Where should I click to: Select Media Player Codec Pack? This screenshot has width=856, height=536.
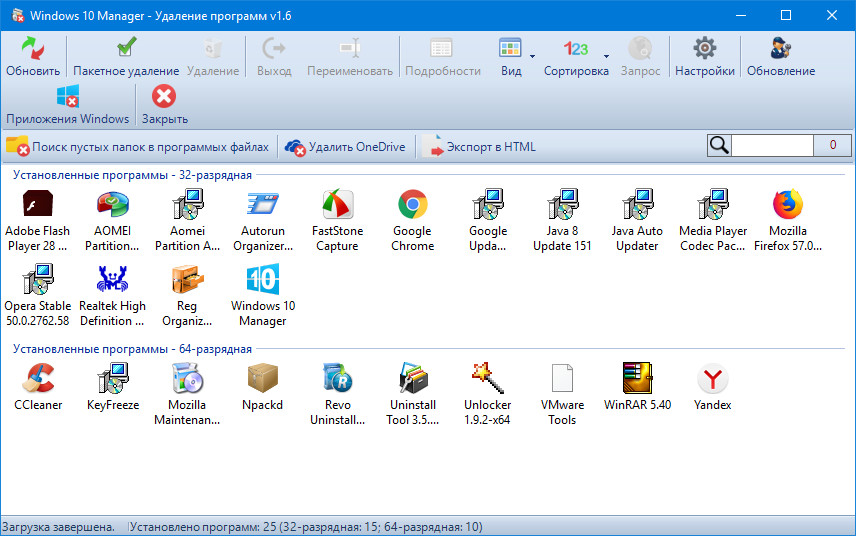coord(712,221)
